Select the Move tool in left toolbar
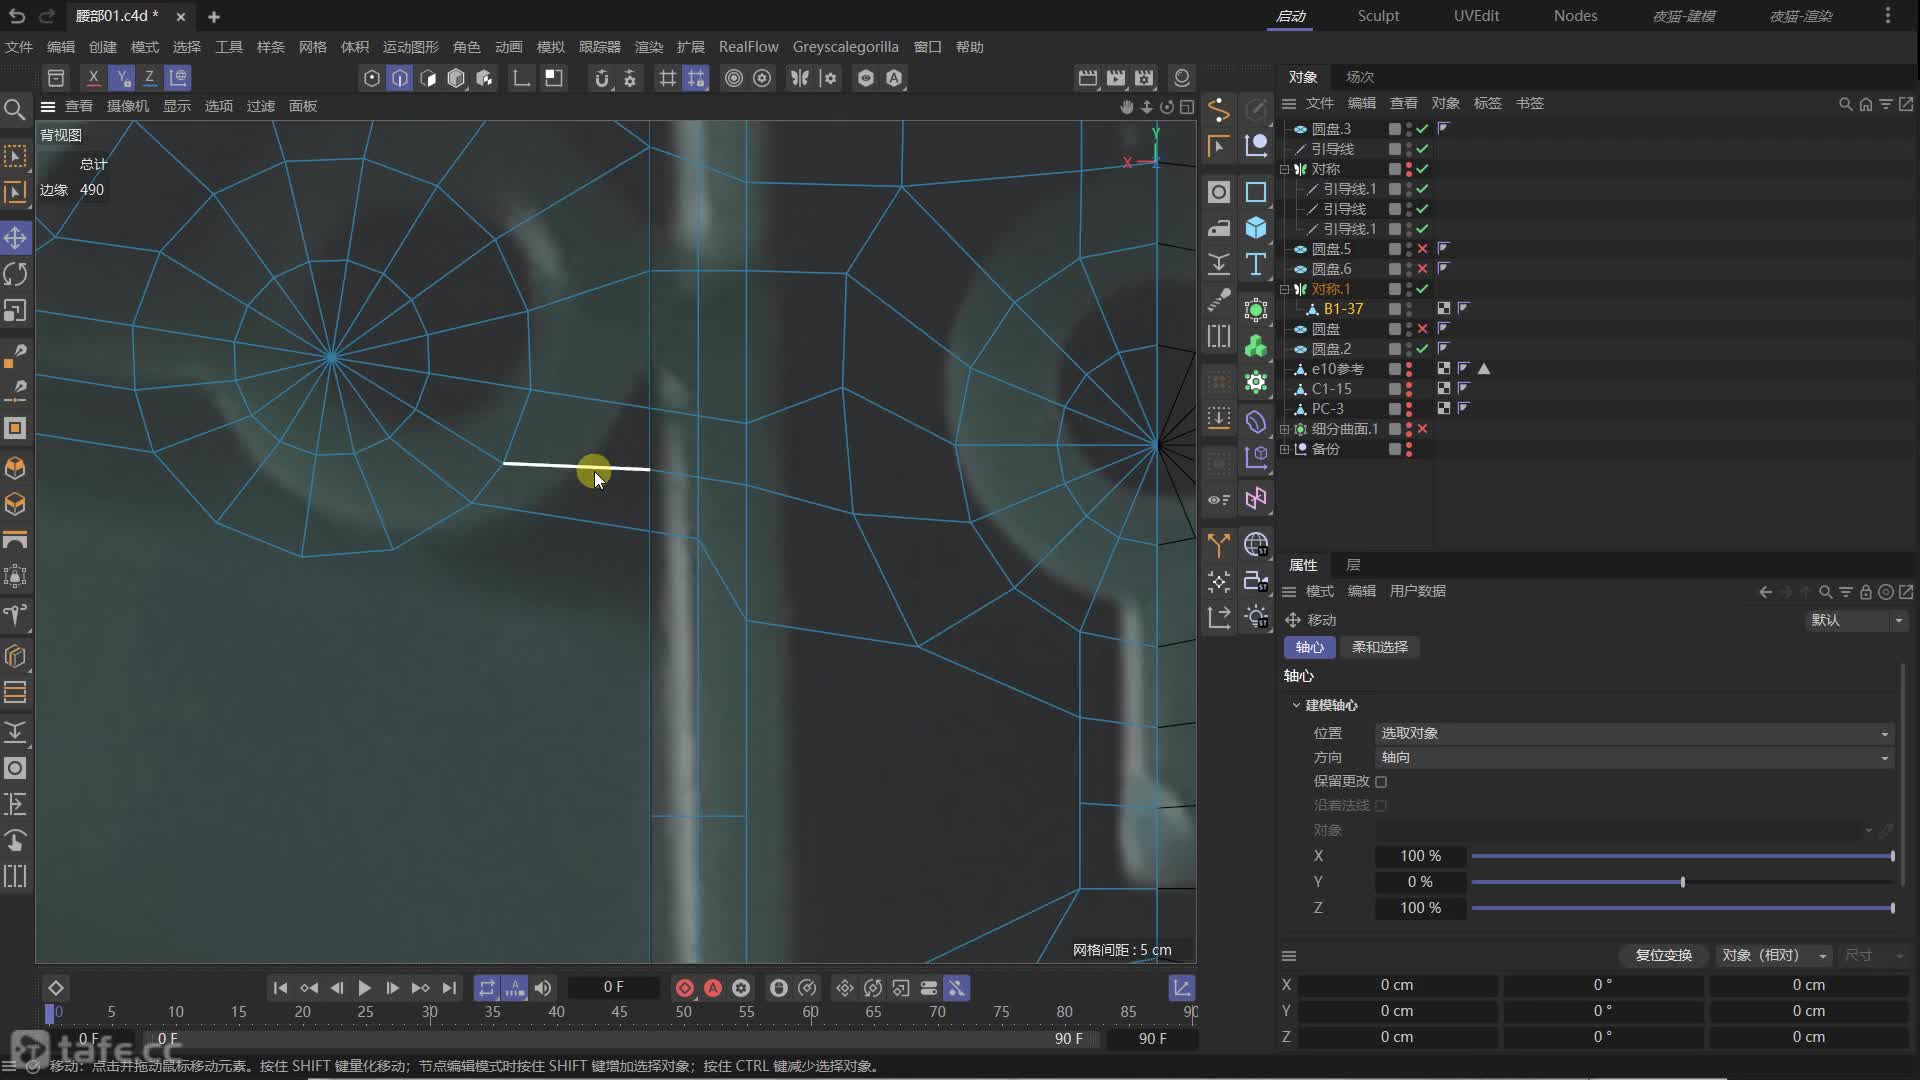This screenshot has height=1080, width=1920. pos(15,238)
